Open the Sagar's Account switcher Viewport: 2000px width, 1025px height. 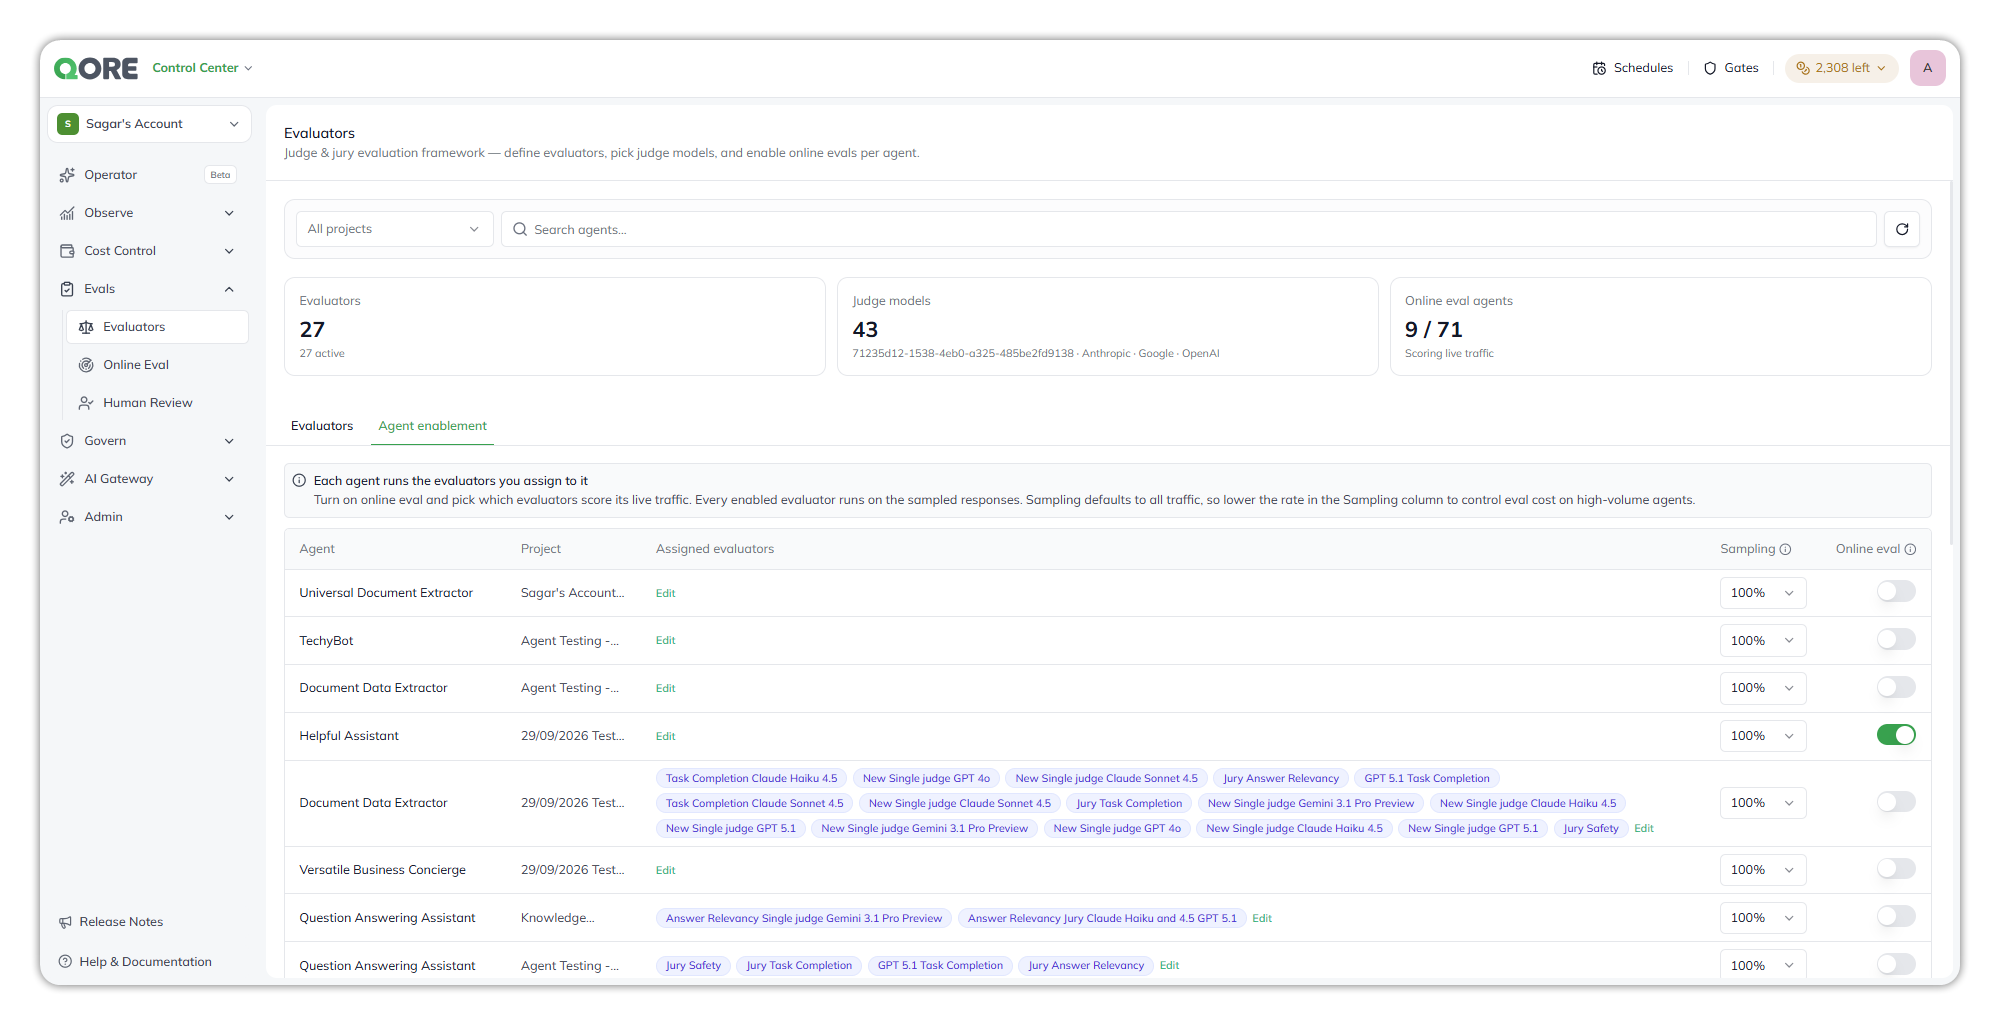(x=149, y=124)
